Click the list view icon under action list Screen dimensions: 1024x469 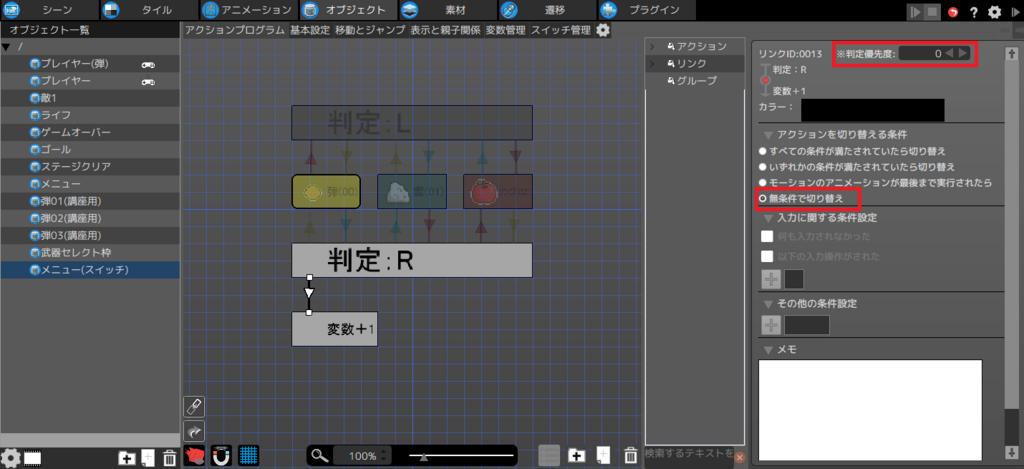coord(549,455)
